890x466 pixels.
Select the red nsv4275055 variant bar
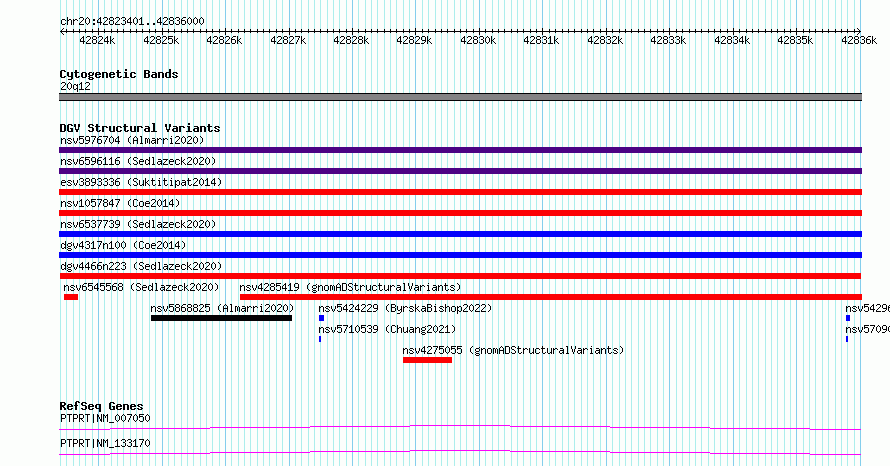(x=427, y=360)
